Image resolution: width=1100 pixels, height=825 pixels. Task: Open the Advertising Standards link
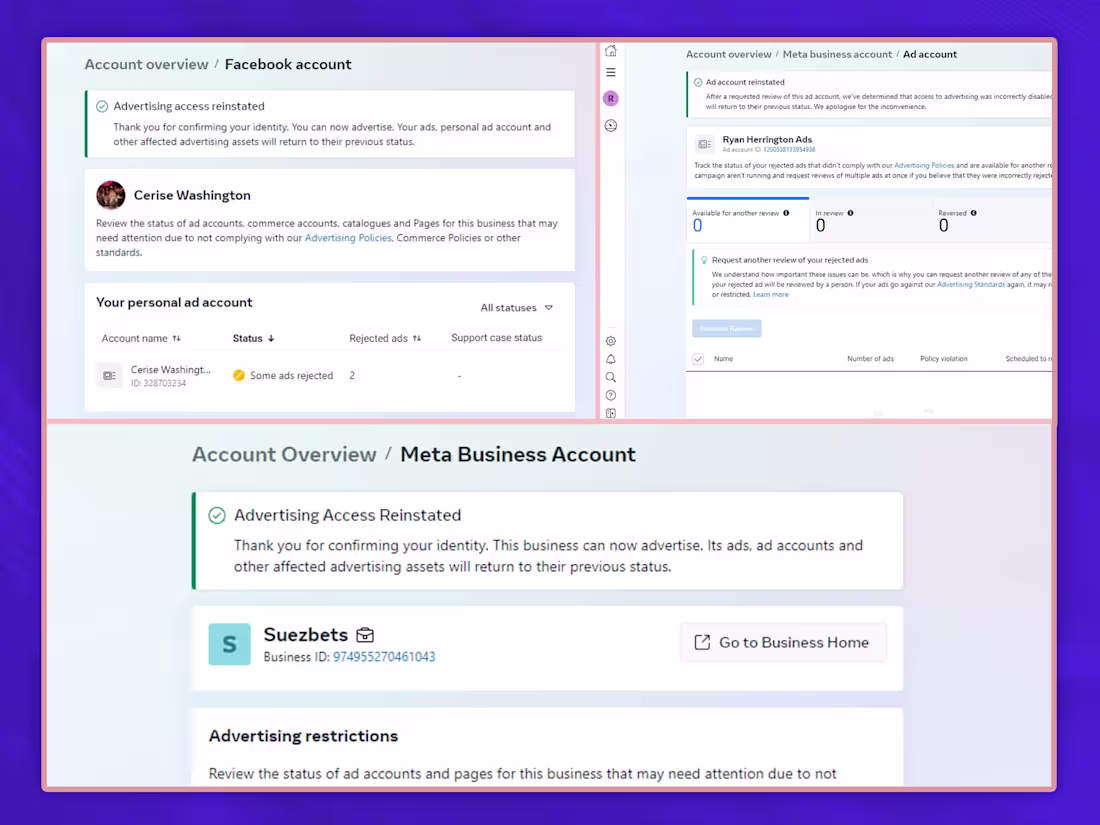pyautogui.click(x=971, y=285)
